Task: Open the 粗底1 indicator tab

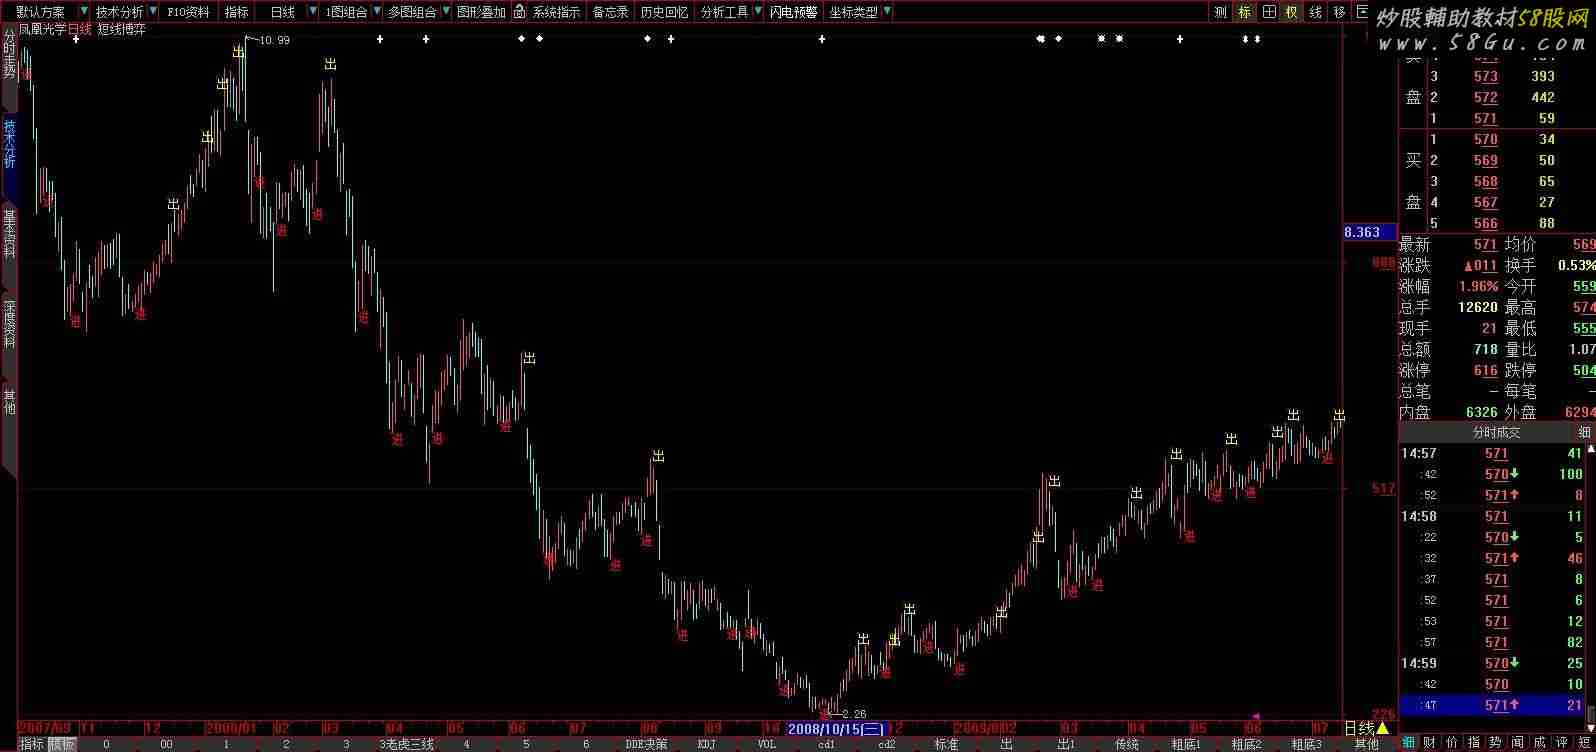Action: [1186, 744]
